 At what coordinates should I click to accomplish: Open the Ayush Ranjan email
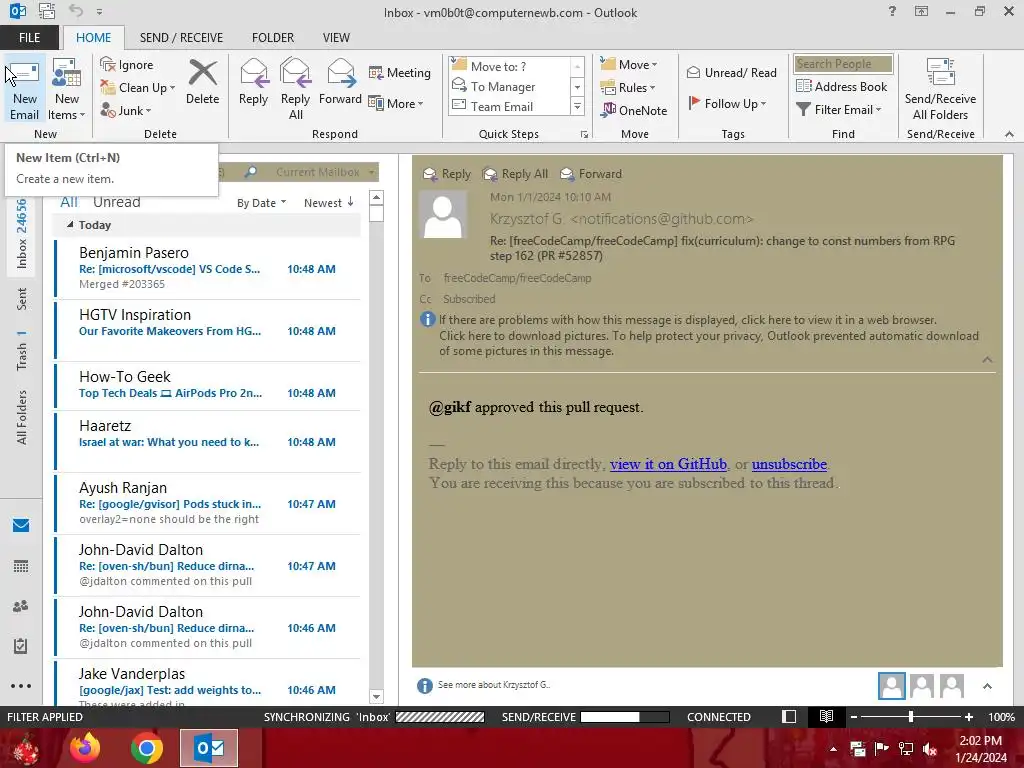tap(208, 503)
